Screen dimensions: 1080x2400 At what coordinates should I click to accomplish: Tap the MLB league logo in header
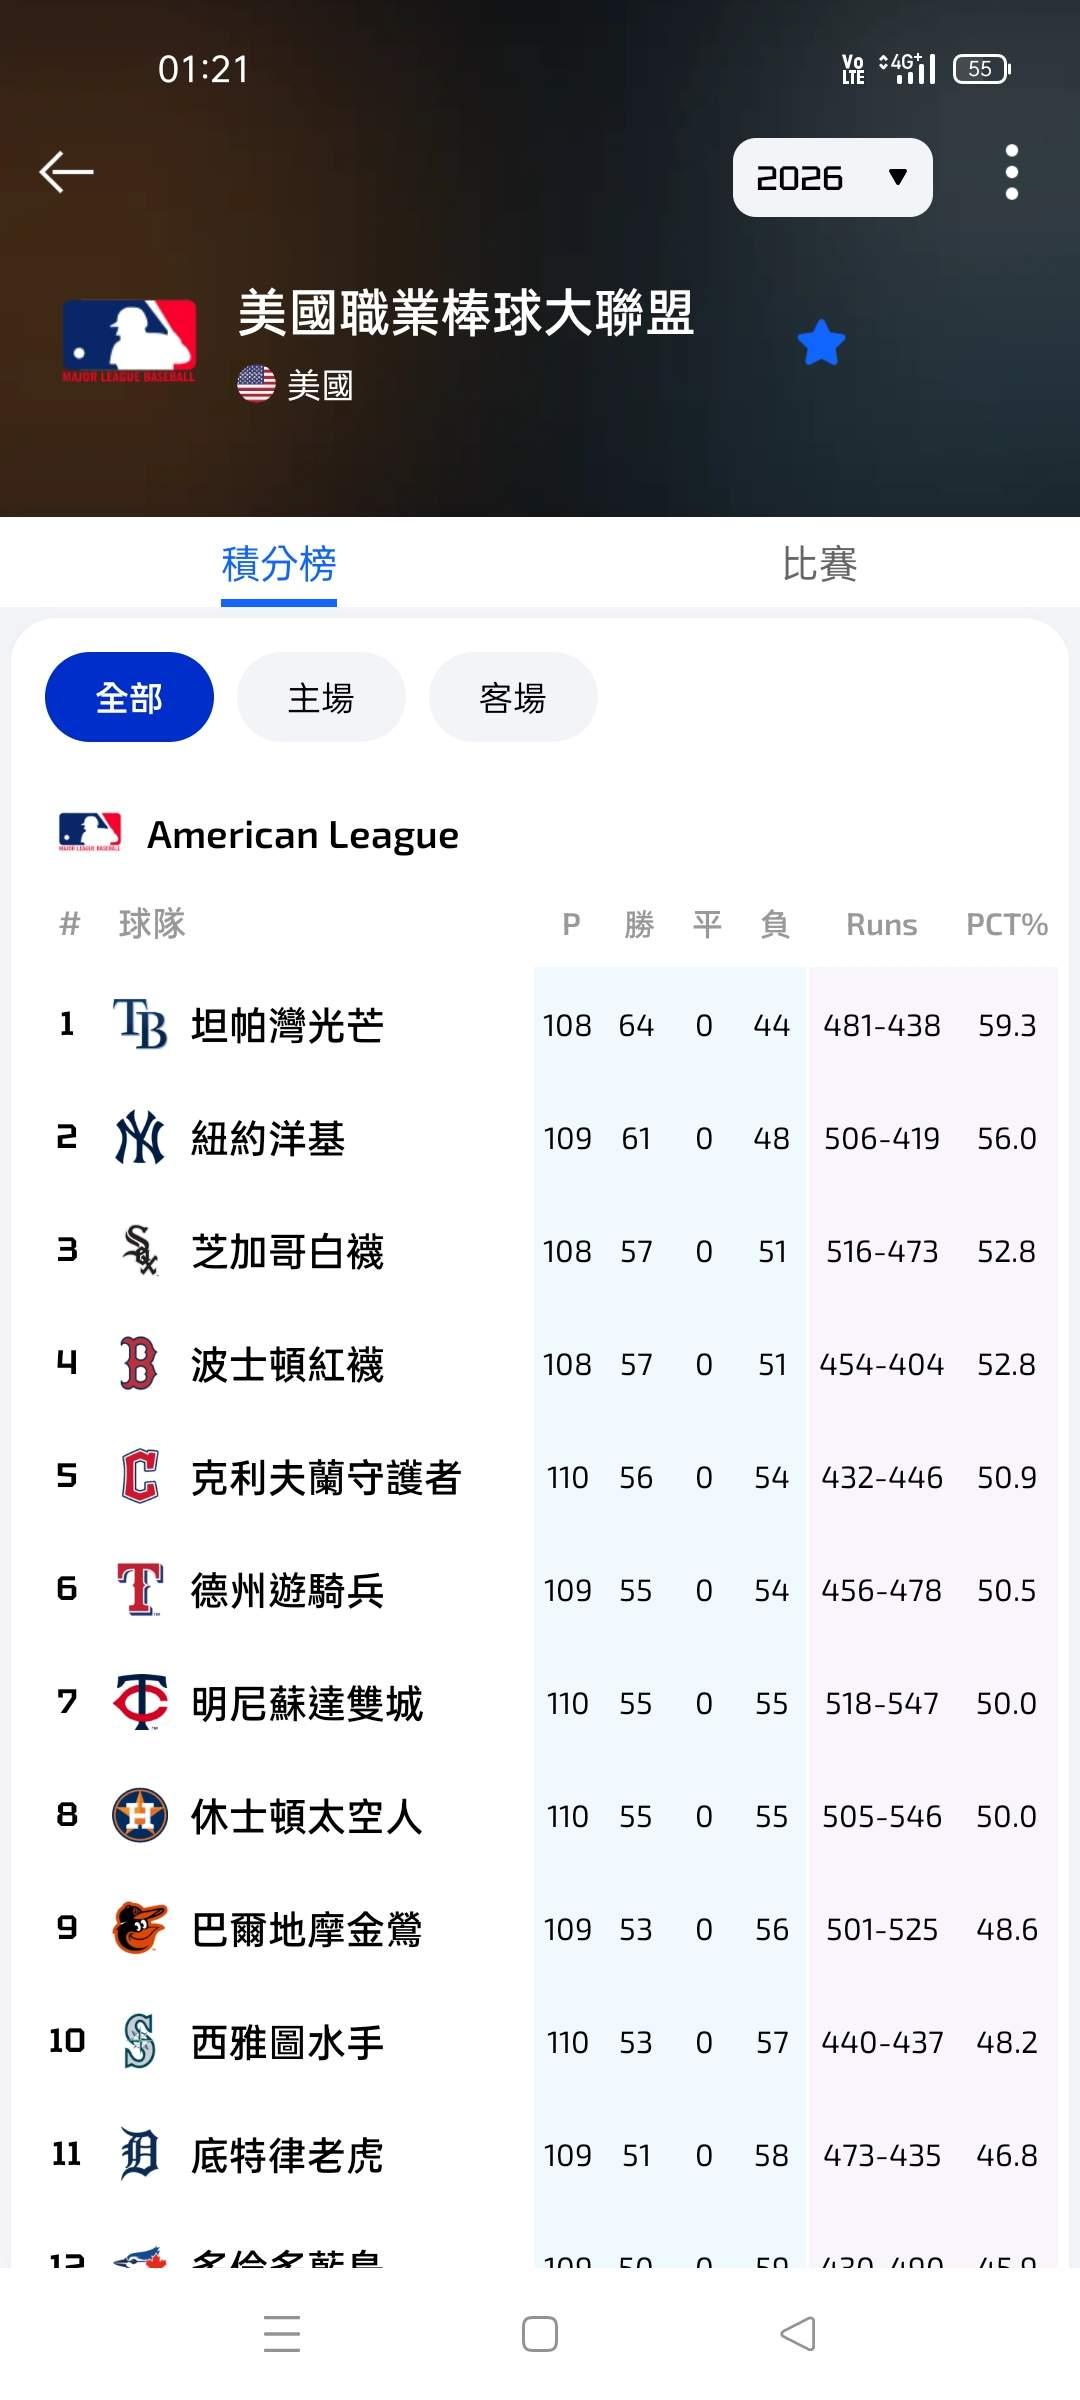(x=129, y=341)
